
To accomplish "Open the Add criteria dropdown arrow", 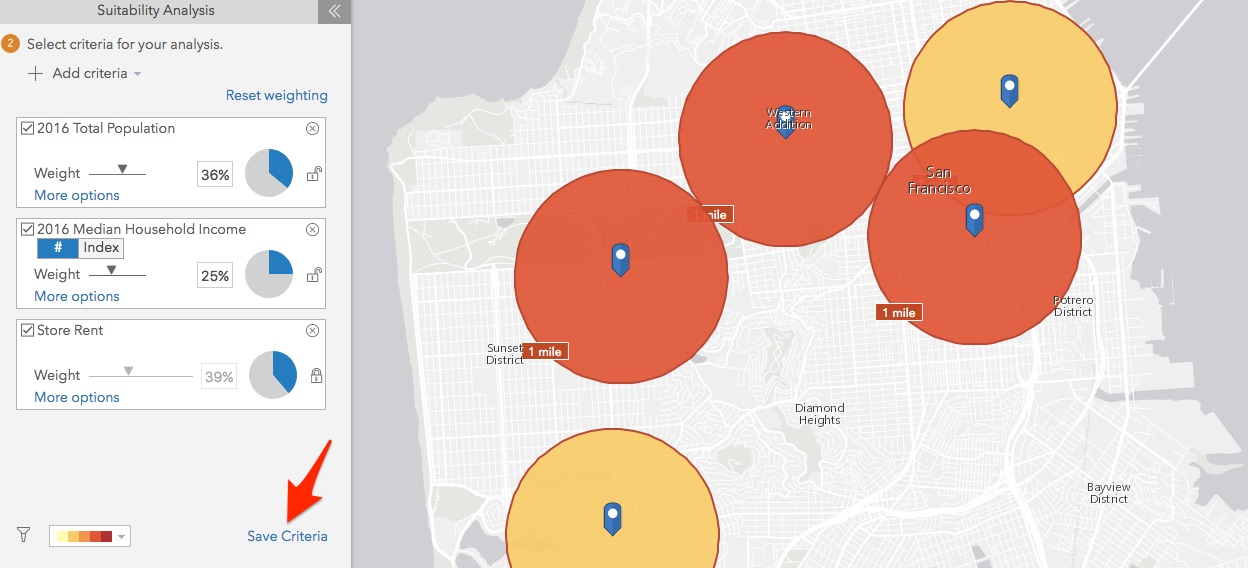I will tap(137, 74).
